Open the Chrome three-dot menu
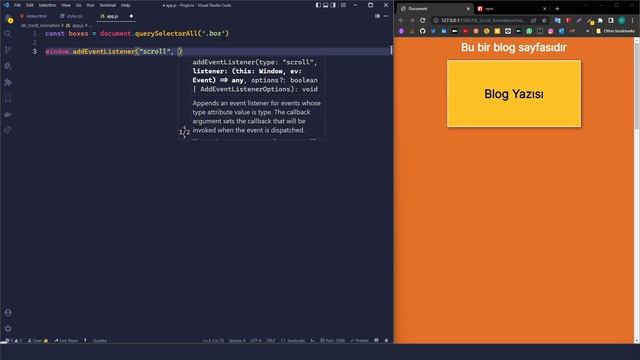 633,20
